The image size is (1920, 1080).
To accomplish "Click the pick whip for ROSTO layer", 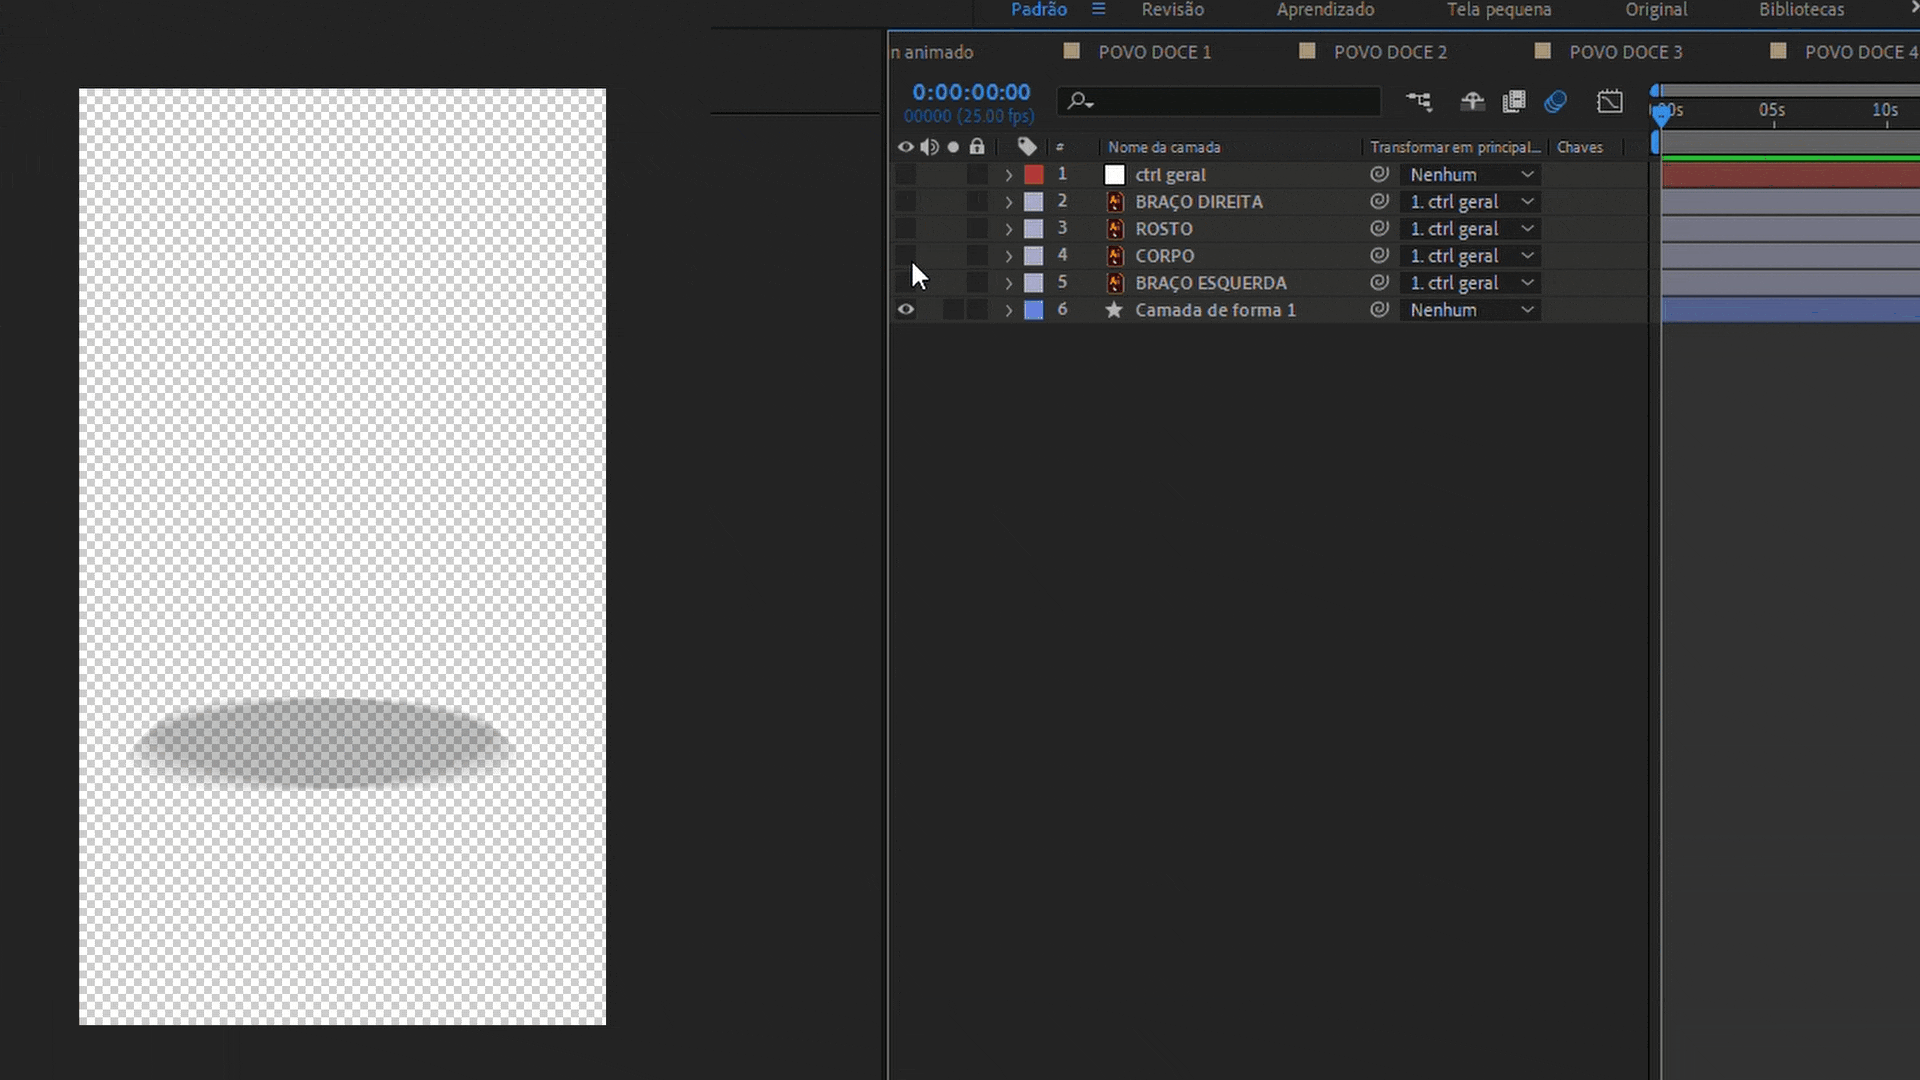I will tap(1379, 229).
